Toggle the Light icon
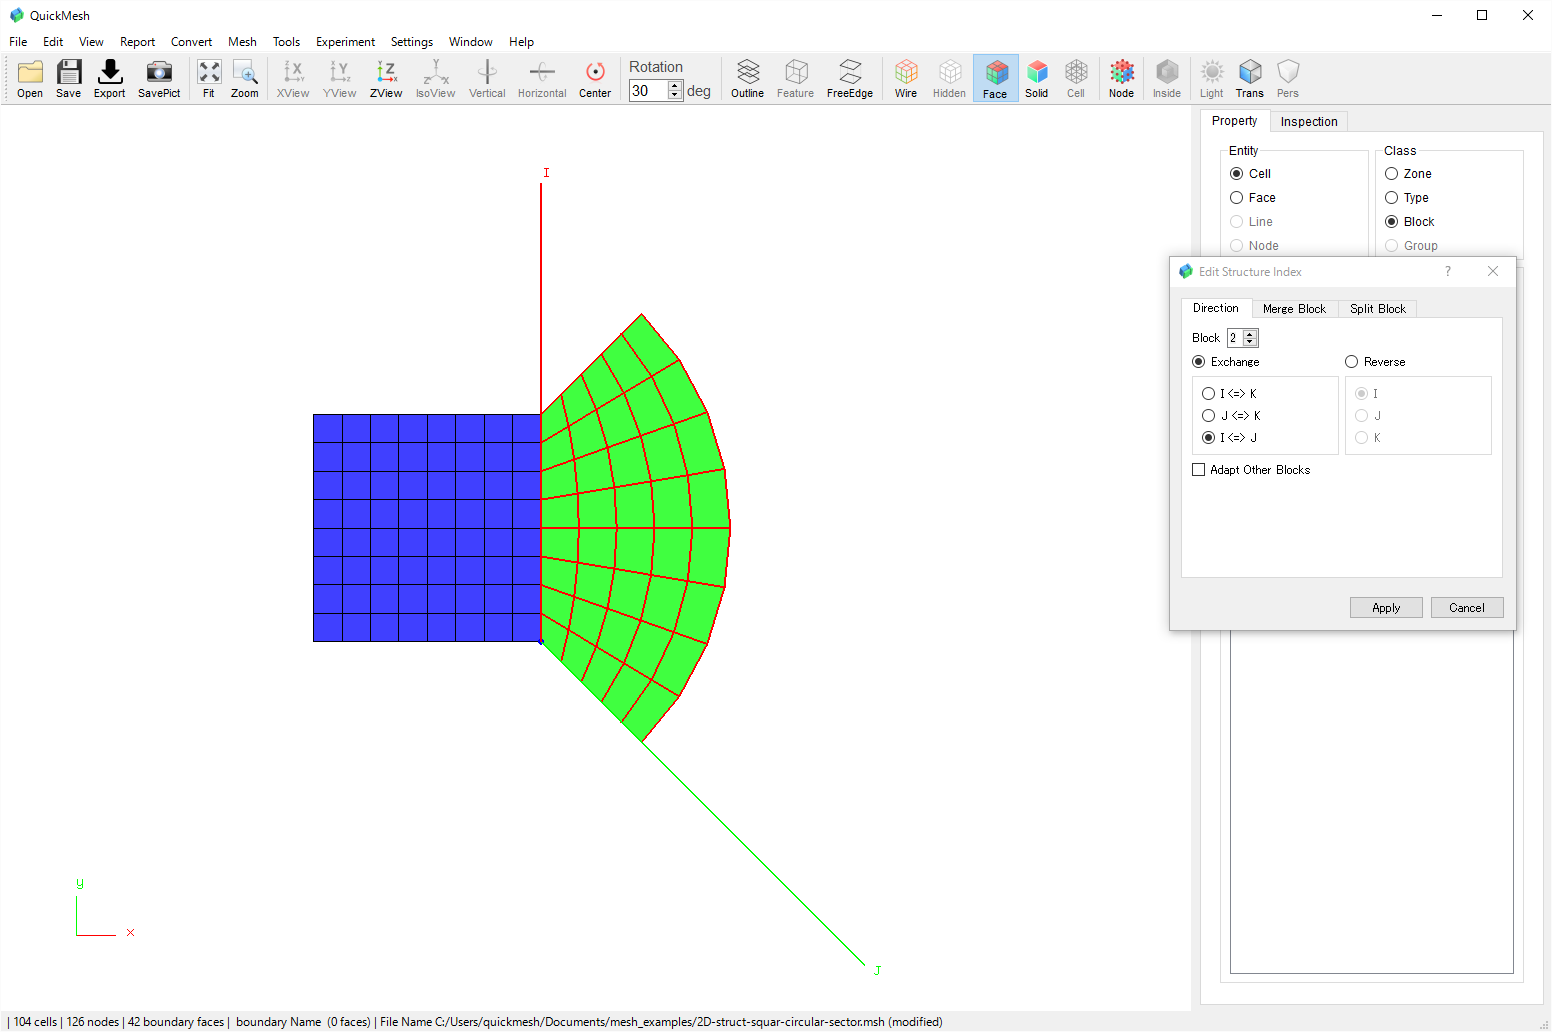The height and width of the screenshot is (1032, 1552). pyautogui.click(x=1212, y=78)
